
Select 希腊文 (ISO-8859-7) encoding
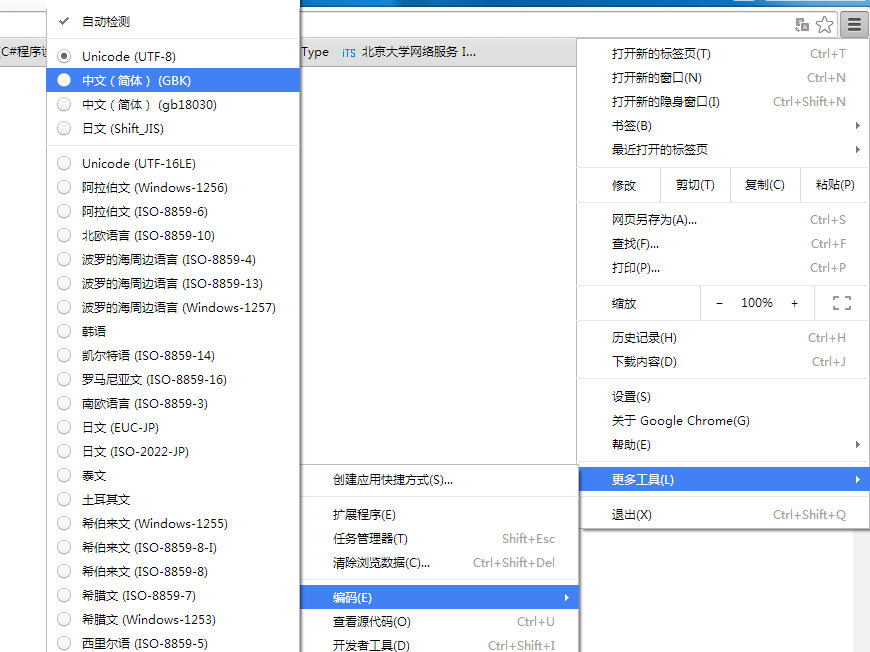(x=173, y=595)
